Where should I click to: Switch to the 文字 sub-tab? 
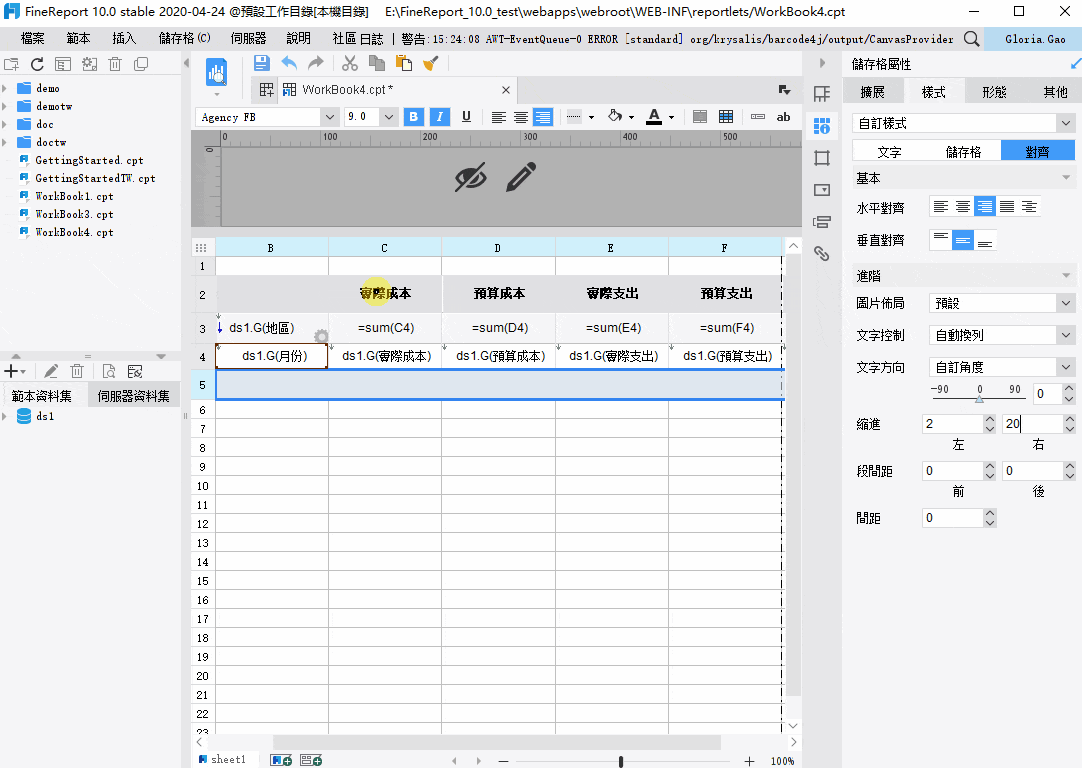[x=889, y=152]
